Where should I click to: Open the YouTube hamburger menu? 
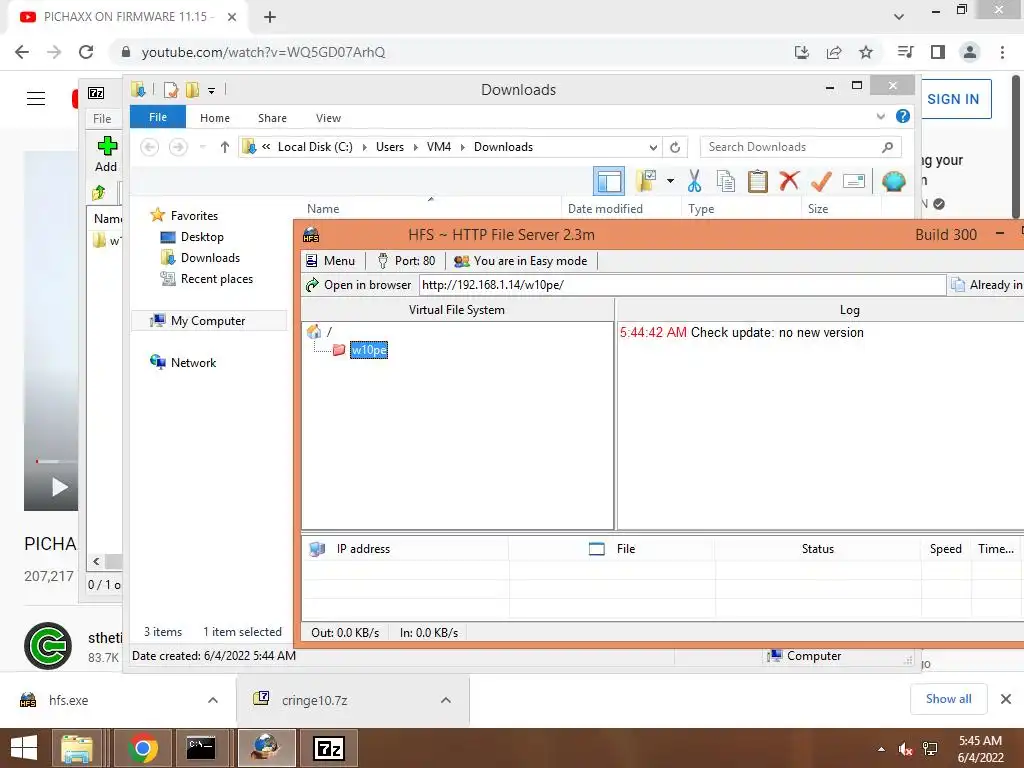[36, 99]
